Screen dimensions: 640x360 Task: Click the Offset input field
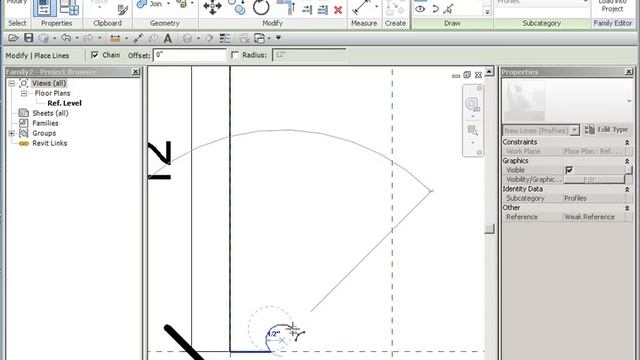click(x=189, y=55)
